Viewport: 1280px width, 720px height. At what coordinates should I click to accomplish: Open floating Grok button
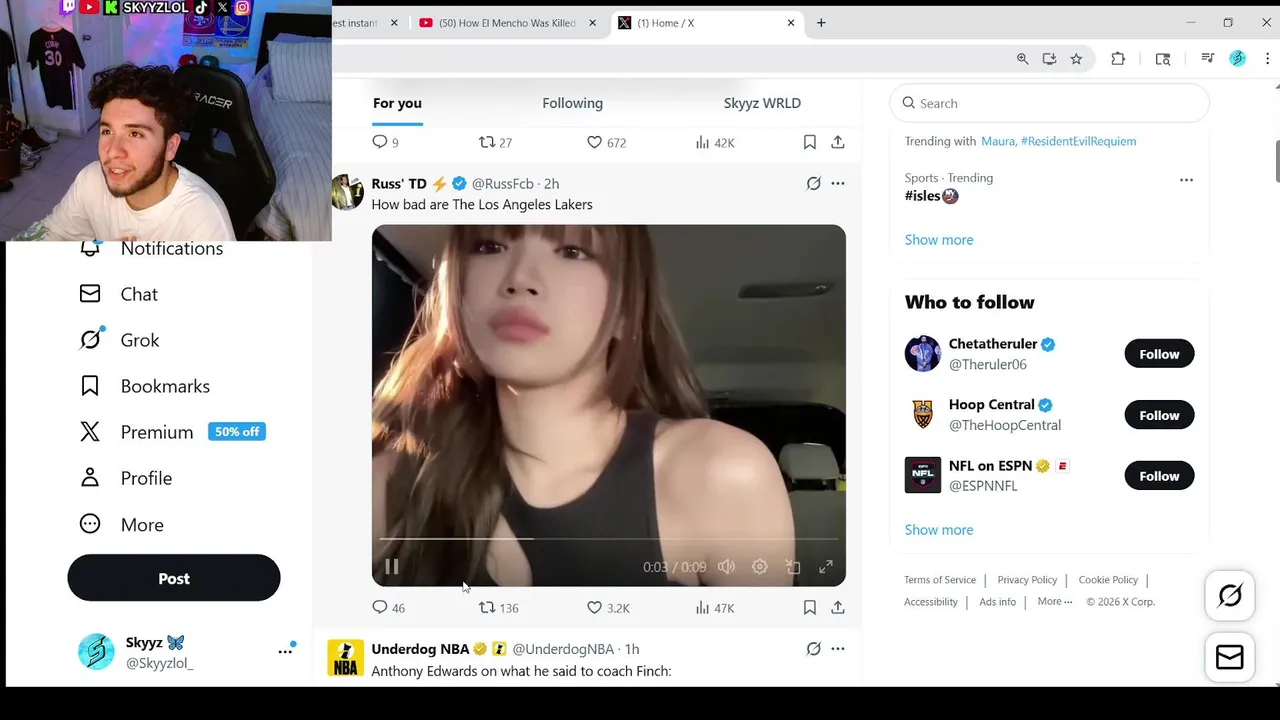[1230, 596]
